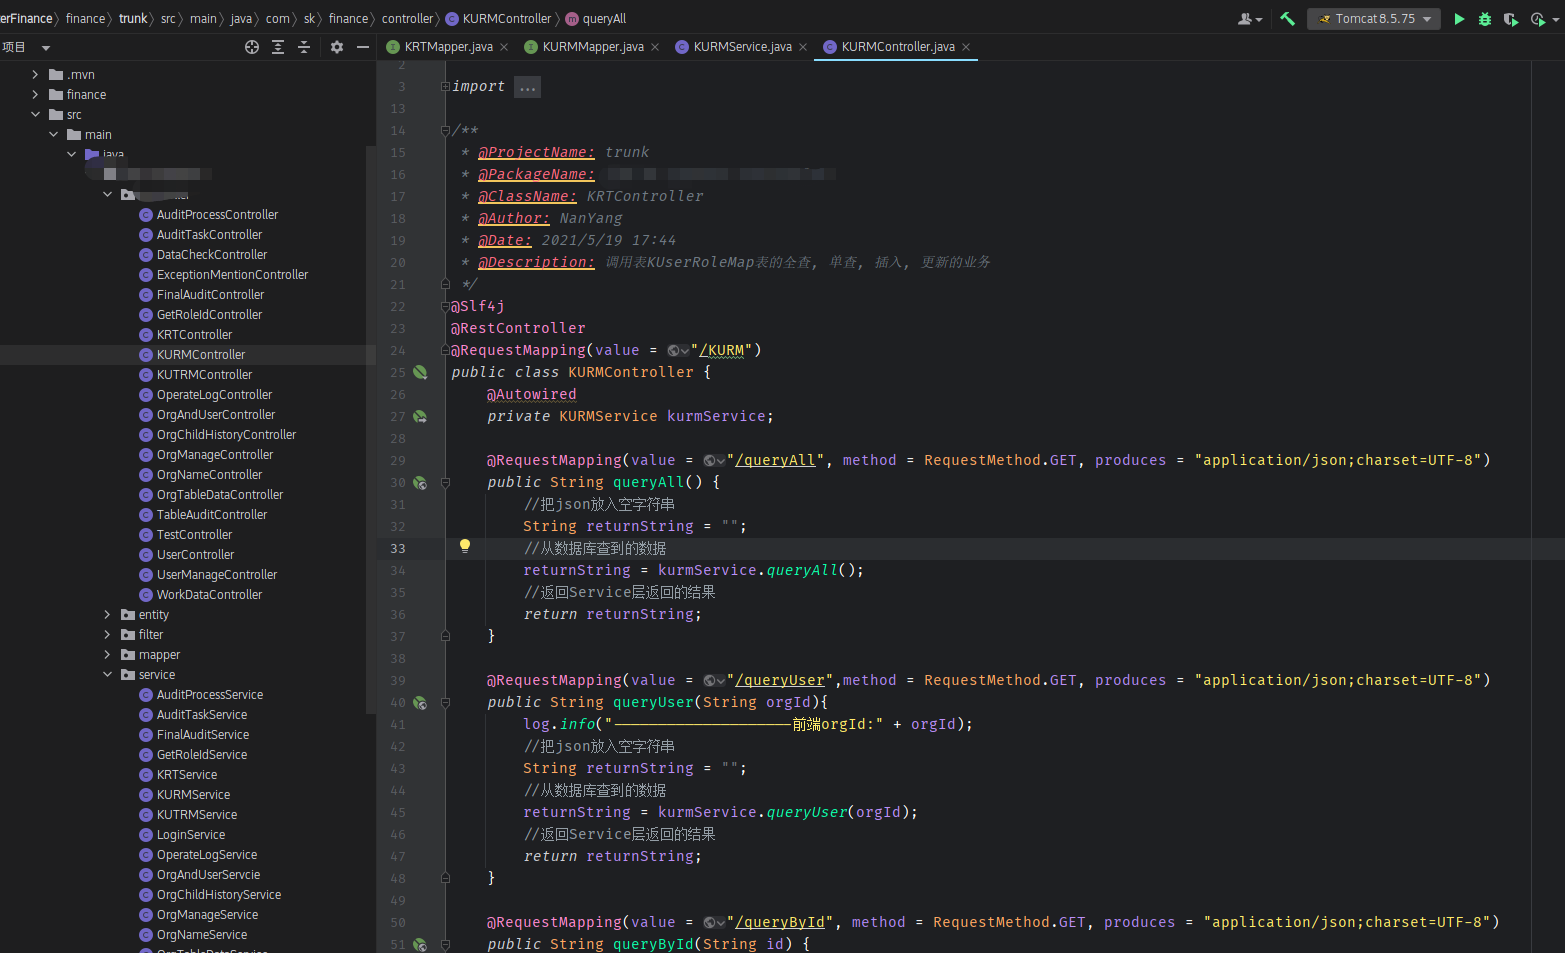The width and height of the screenshot is (1565, 953).
Task: Click trunk in breadcrumb path
Action: 133,19
